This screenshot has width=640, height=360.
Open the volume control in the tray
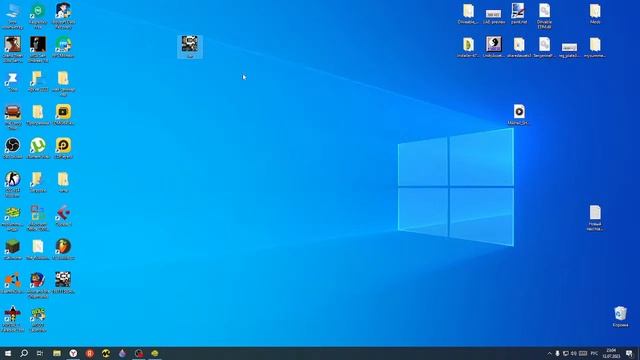573,353
